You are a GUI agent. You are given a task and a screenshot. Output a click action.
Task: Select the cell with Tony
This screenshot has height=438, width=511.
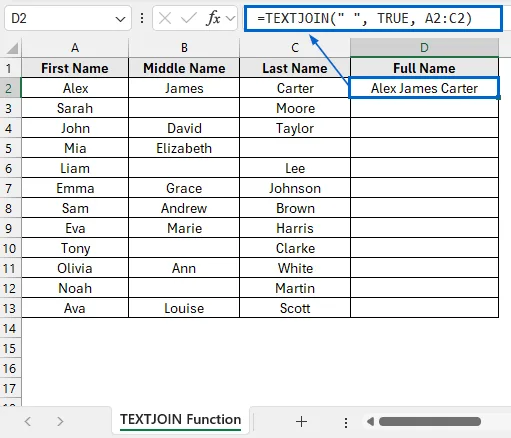tap(75, 248)
